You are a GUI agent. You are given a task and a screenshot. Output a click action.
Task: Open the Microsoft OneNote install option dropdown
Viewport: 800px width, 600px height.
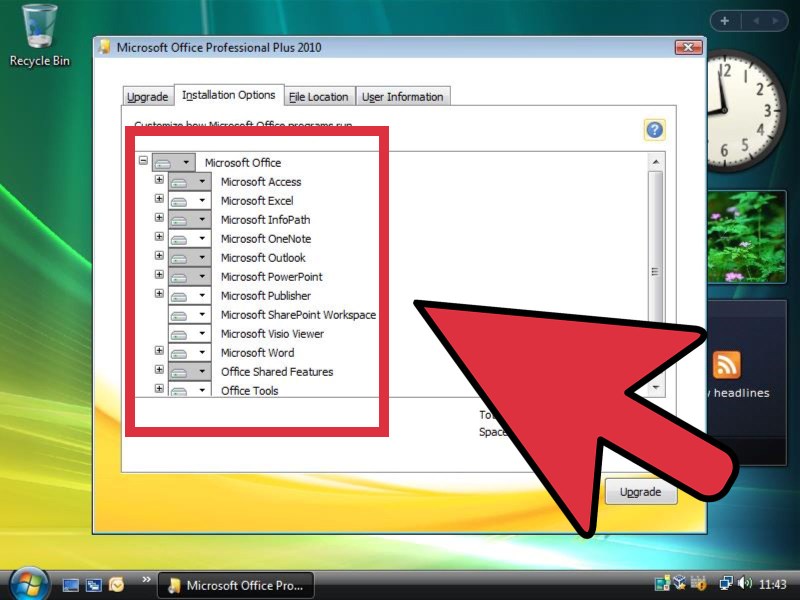[x=190, y=239]
